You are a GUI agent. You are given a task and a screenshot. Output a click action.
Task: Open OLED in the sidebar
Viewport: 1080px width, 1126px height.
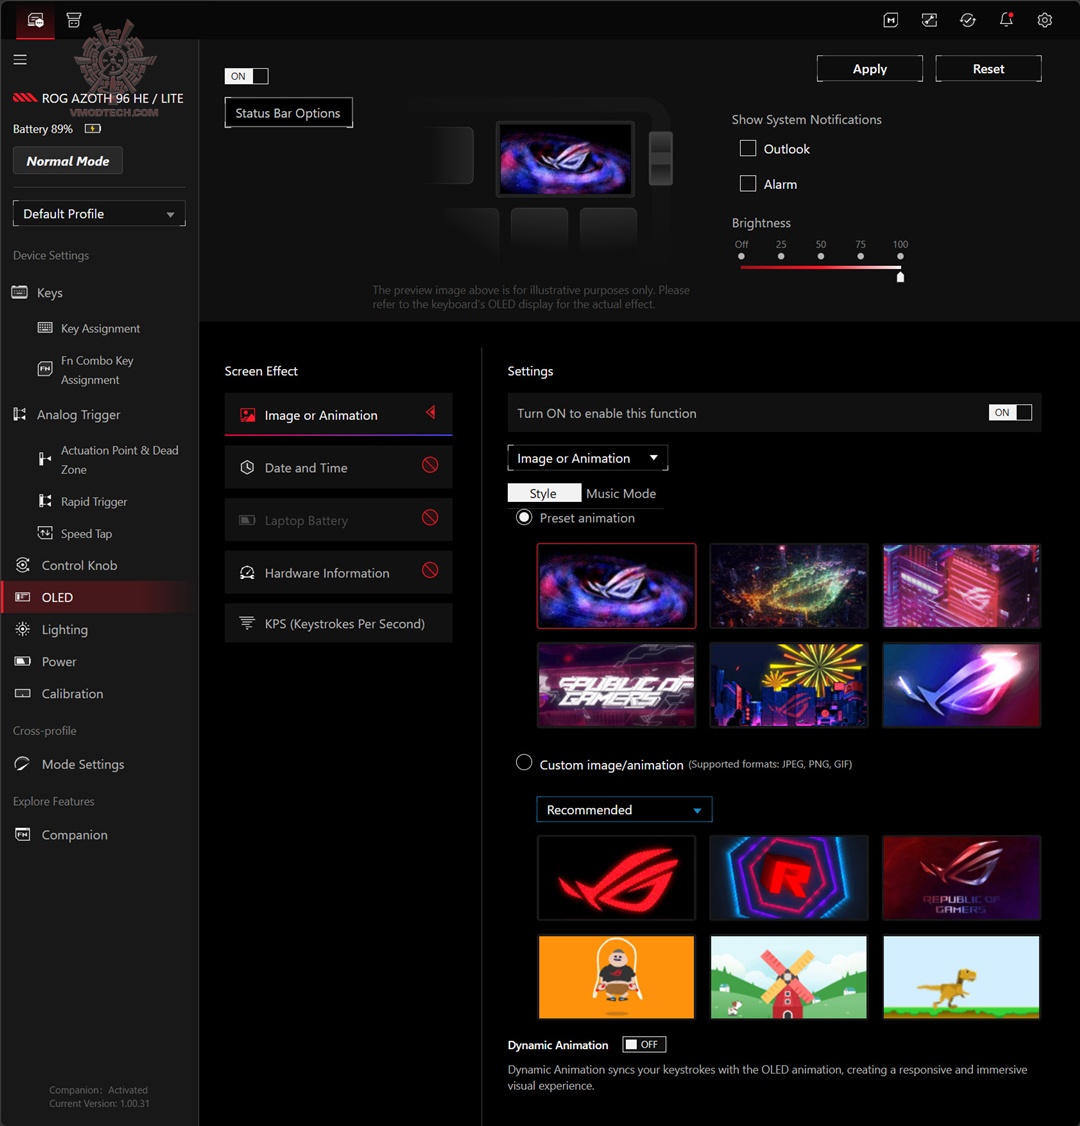99,597
